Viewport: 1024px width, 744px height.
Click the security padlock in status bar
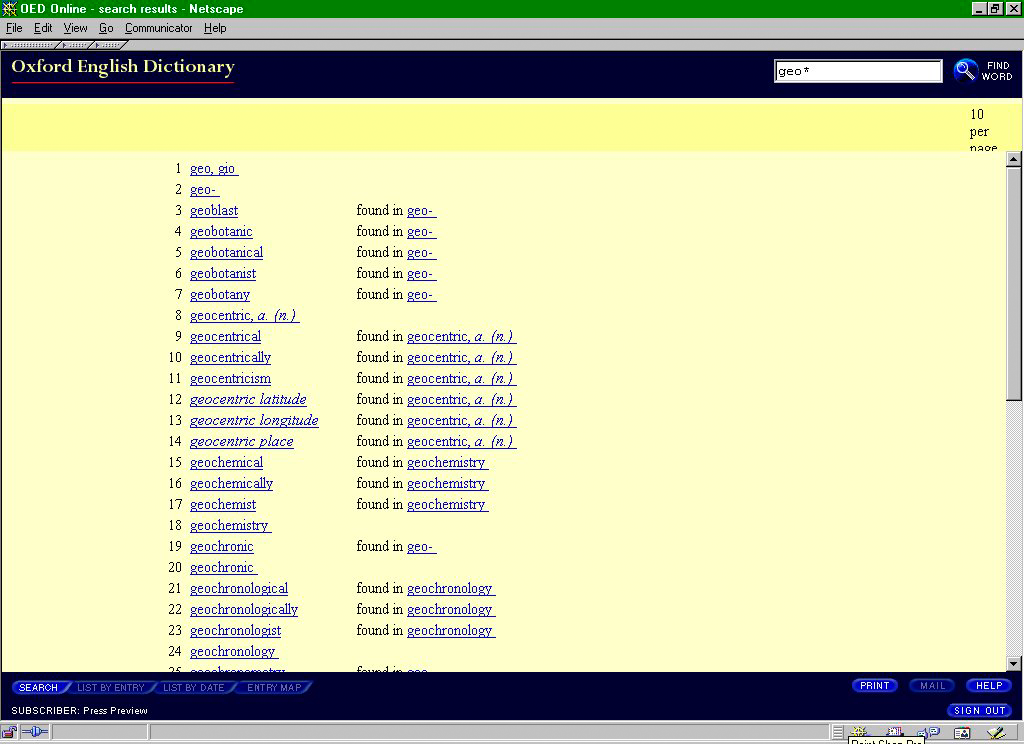click(x=10, y=733)
